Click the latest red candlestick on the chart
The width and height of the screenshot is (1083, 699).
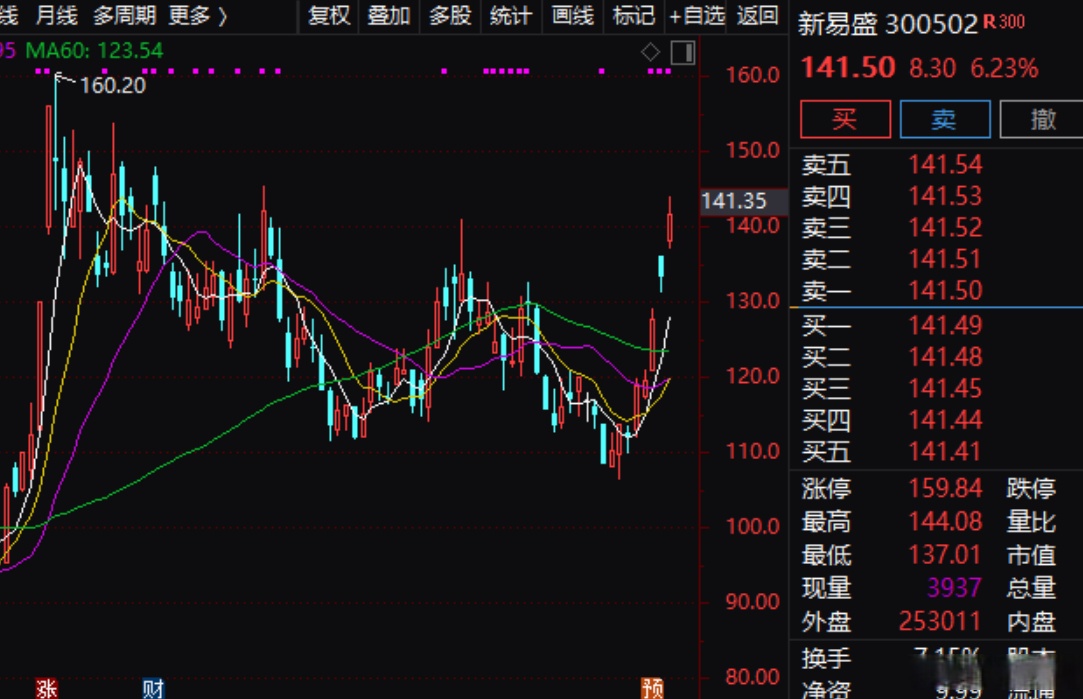coord(669,222)
